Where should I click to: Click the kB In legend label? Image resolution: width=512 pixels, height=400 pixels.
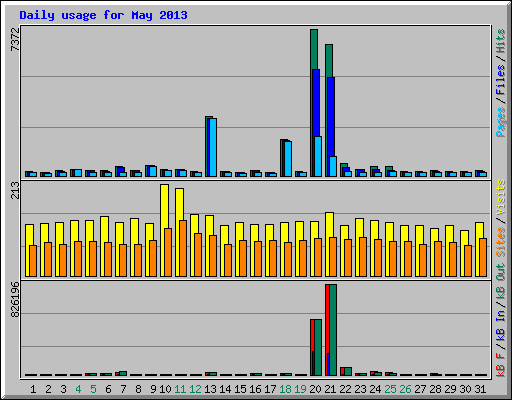(501, 325)
